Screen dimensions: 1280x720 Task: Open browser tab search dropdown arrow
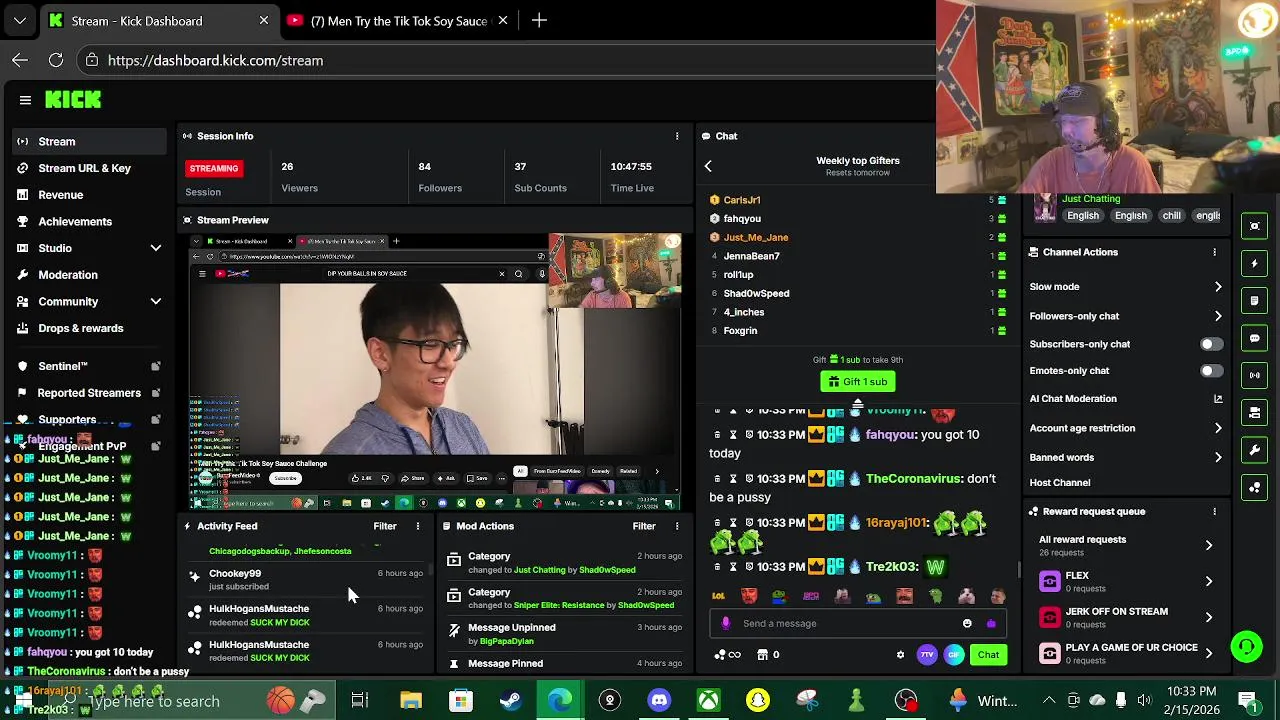coord(20,20)
